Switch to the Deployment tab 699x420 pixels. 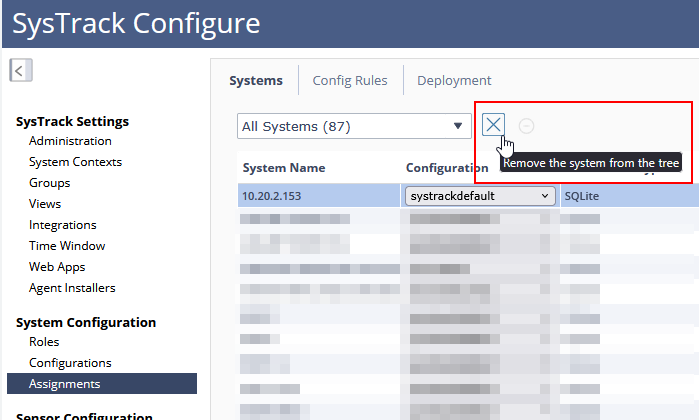click(454, 81)
